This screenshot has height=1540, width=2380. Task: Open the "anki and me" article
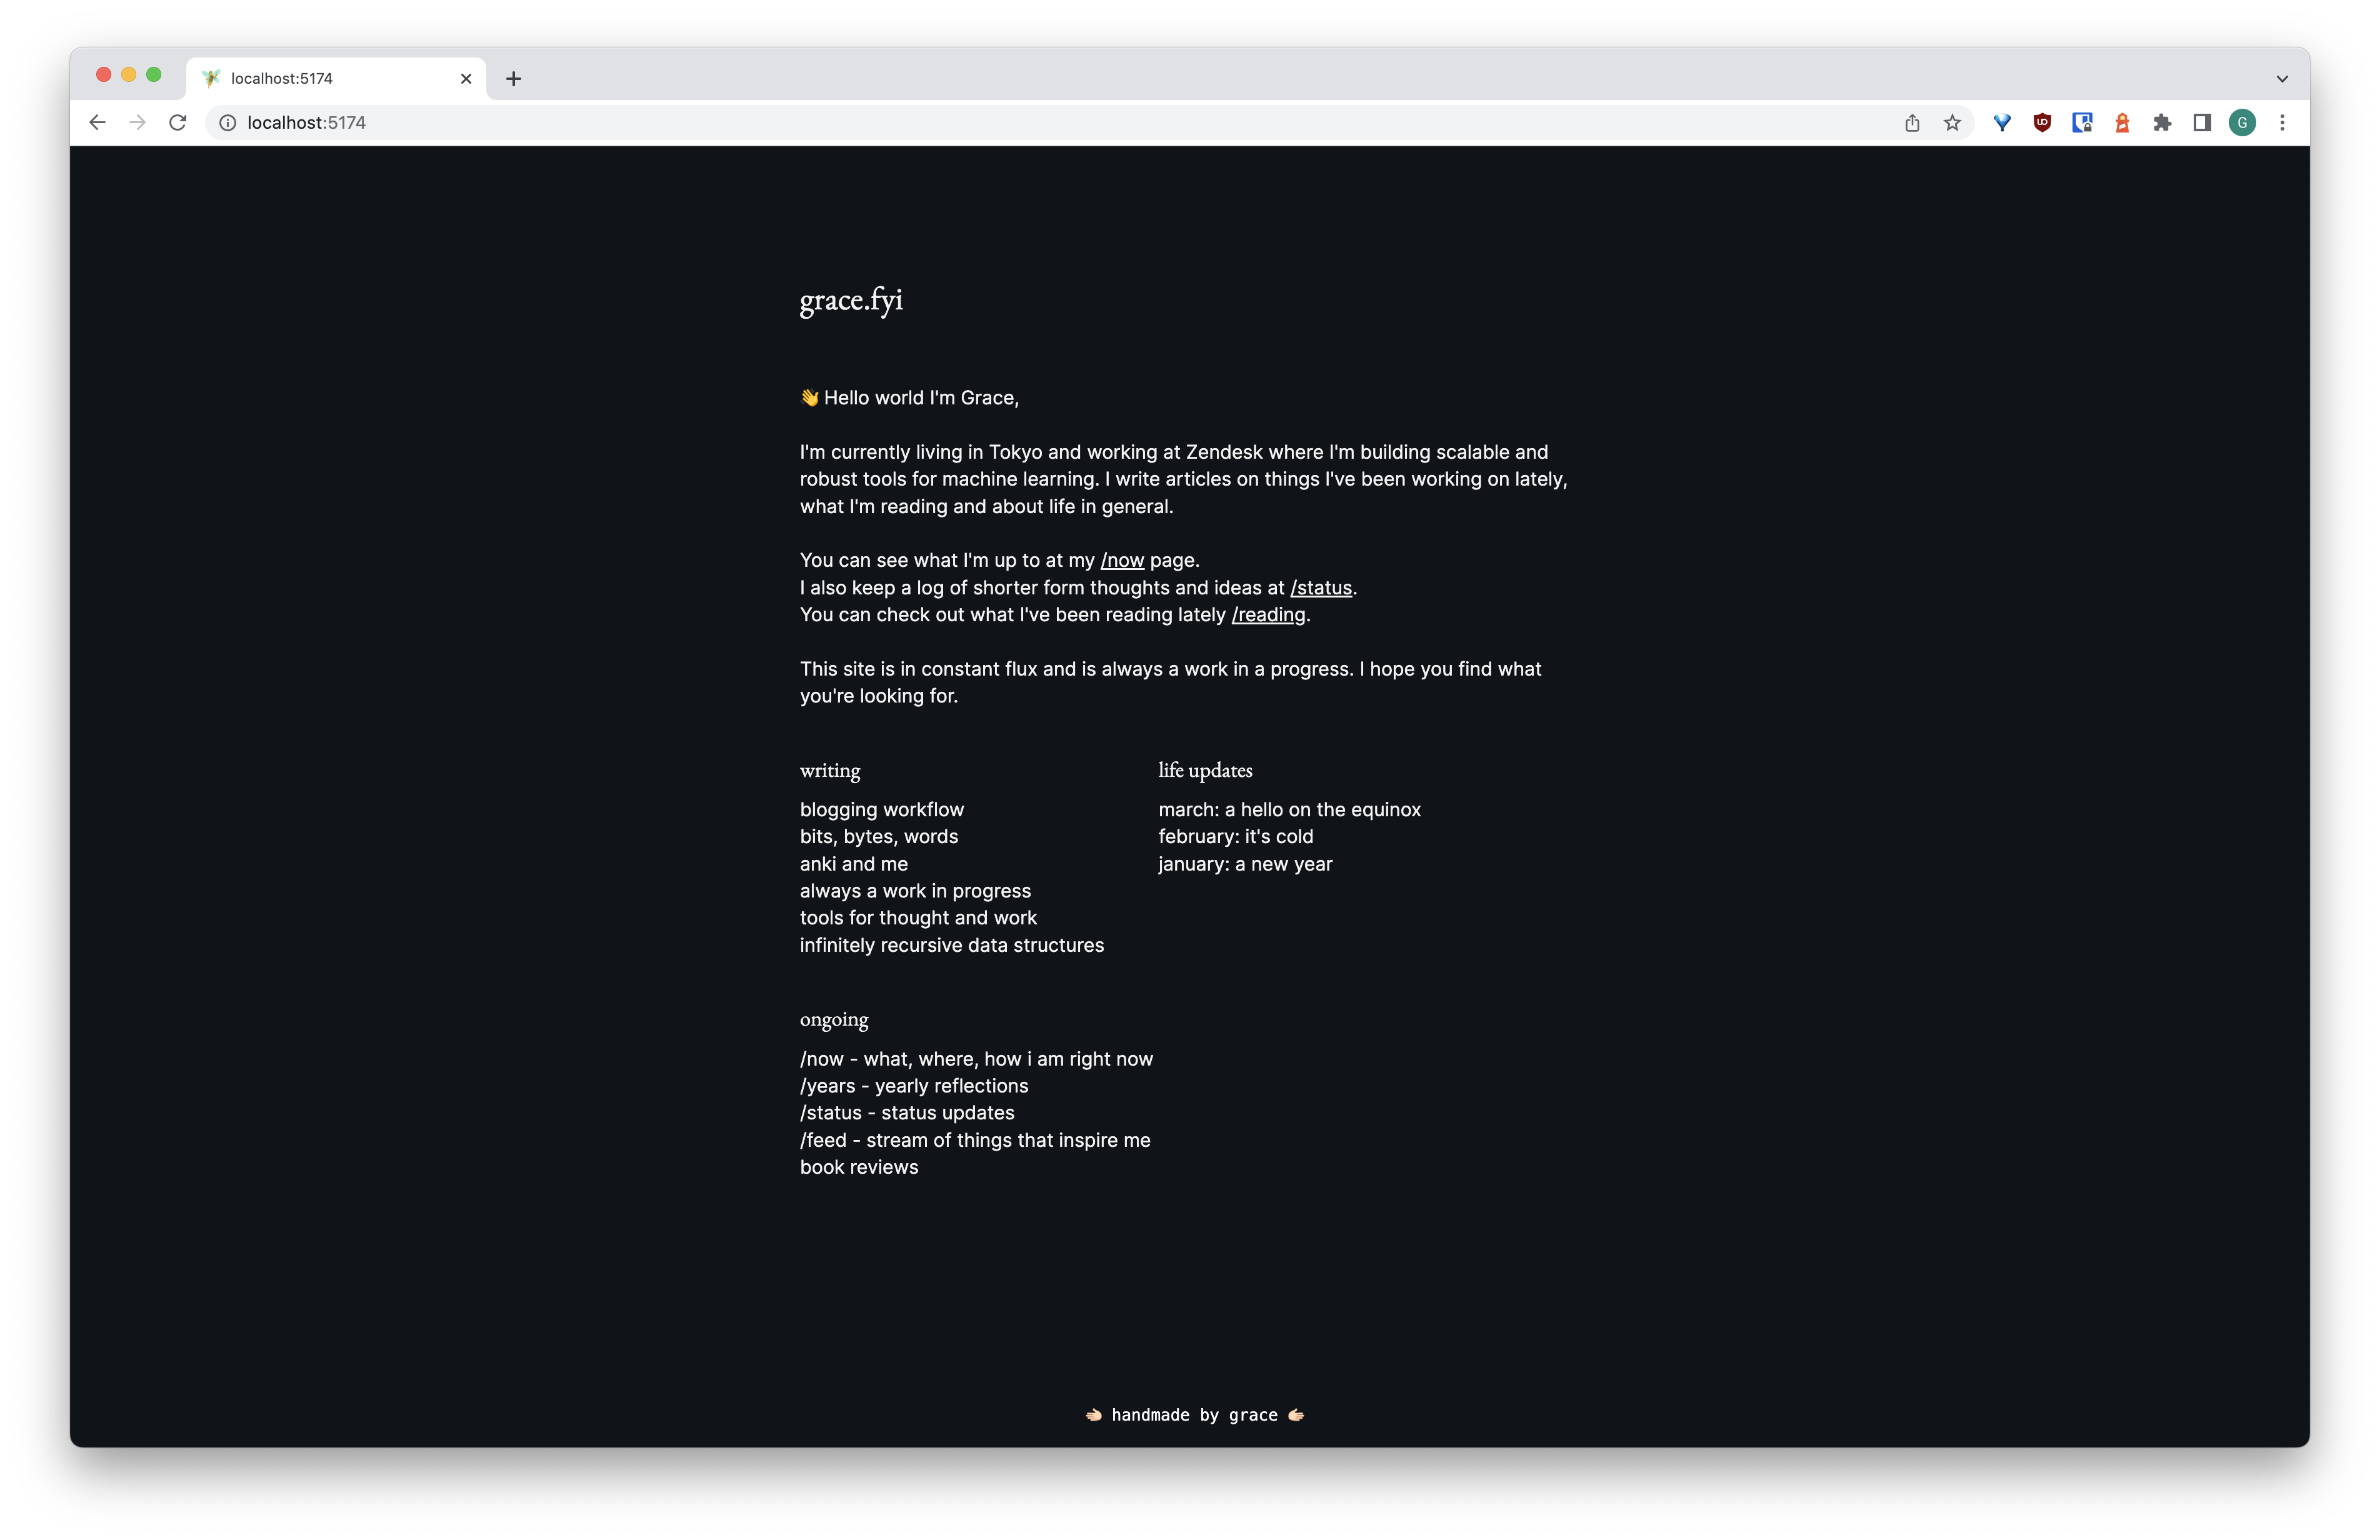pos(853,864)
